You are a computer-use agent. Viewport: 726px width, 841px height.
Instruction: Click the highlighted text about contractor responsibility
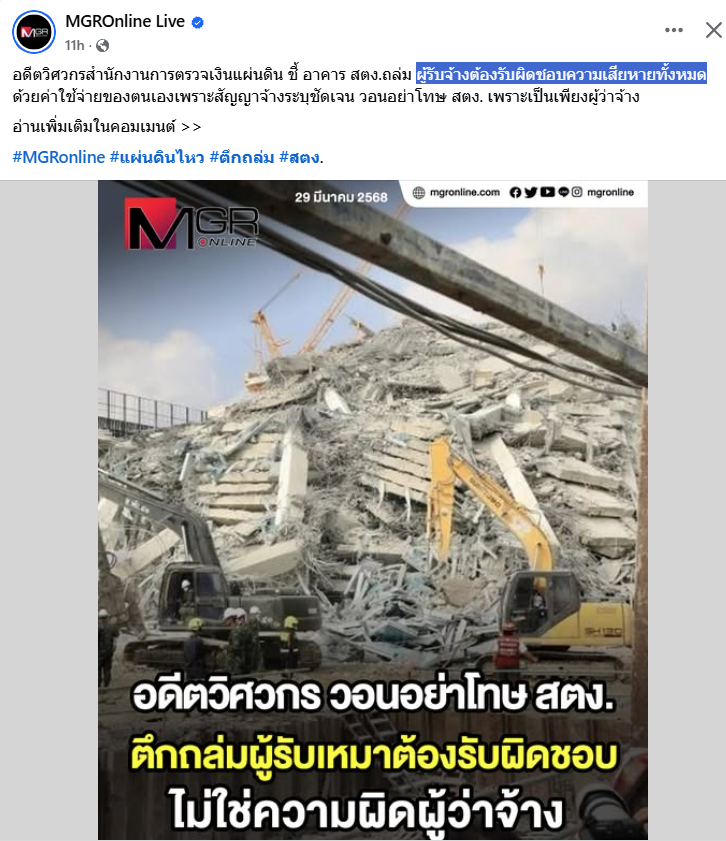click(561, 73)
